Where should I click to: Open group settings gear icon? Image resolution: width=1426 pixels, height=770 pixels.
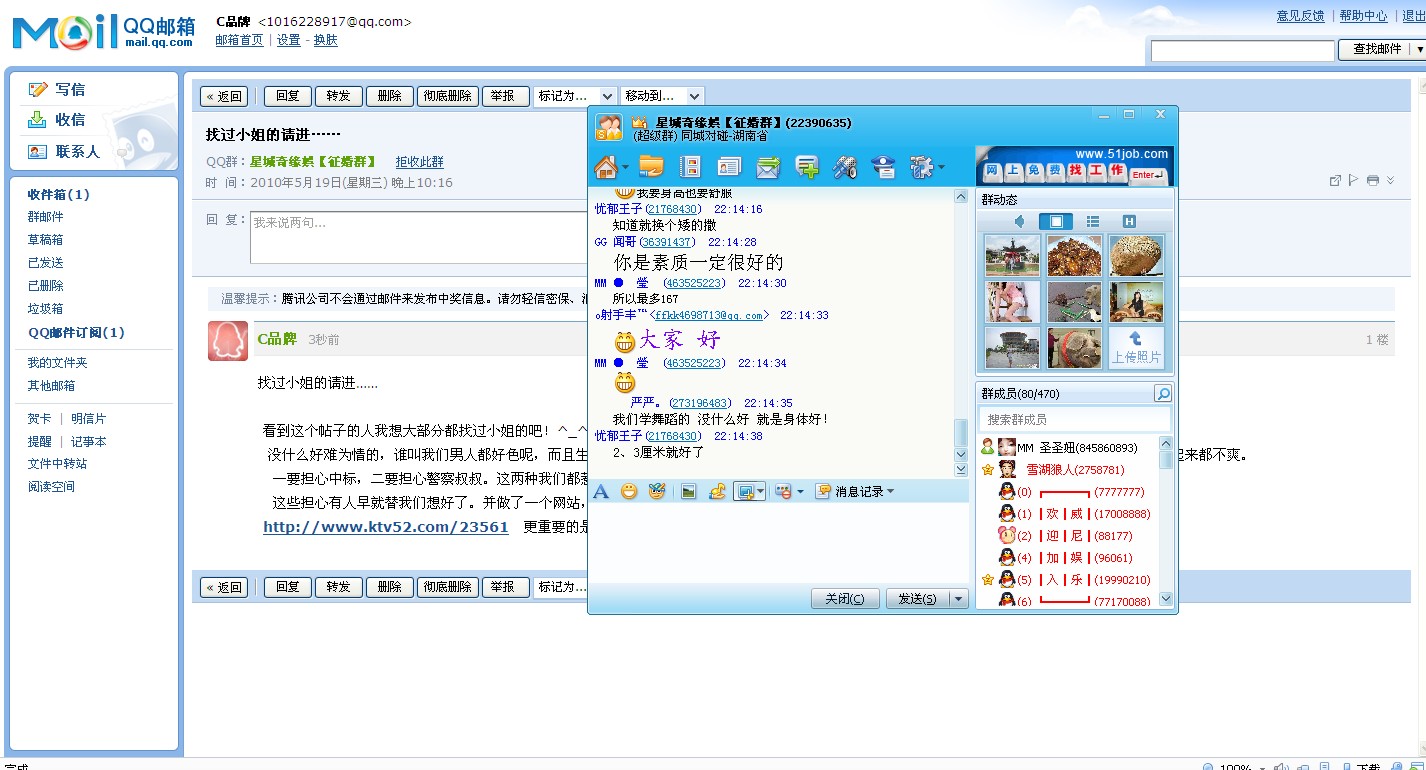coord(920,166)
